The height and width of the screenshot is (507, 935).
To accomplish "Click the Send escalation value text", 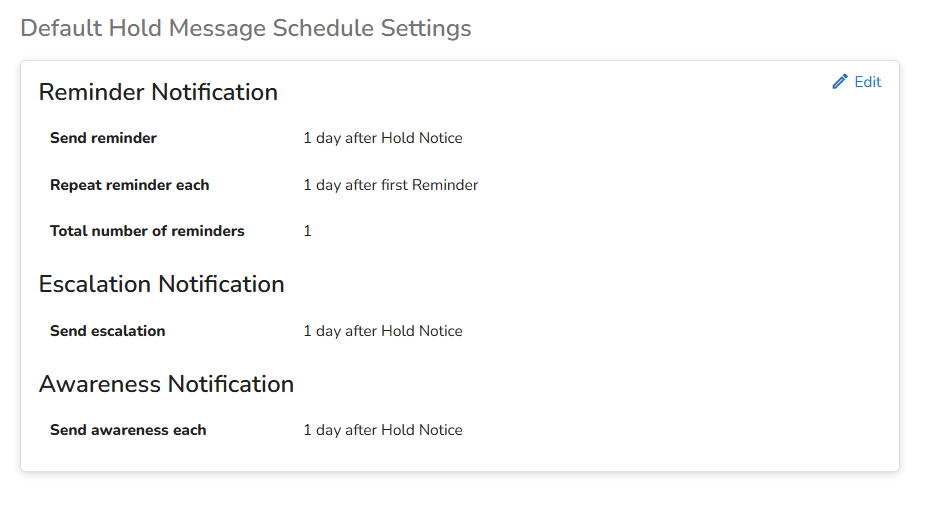I will (x=382, y=331).
